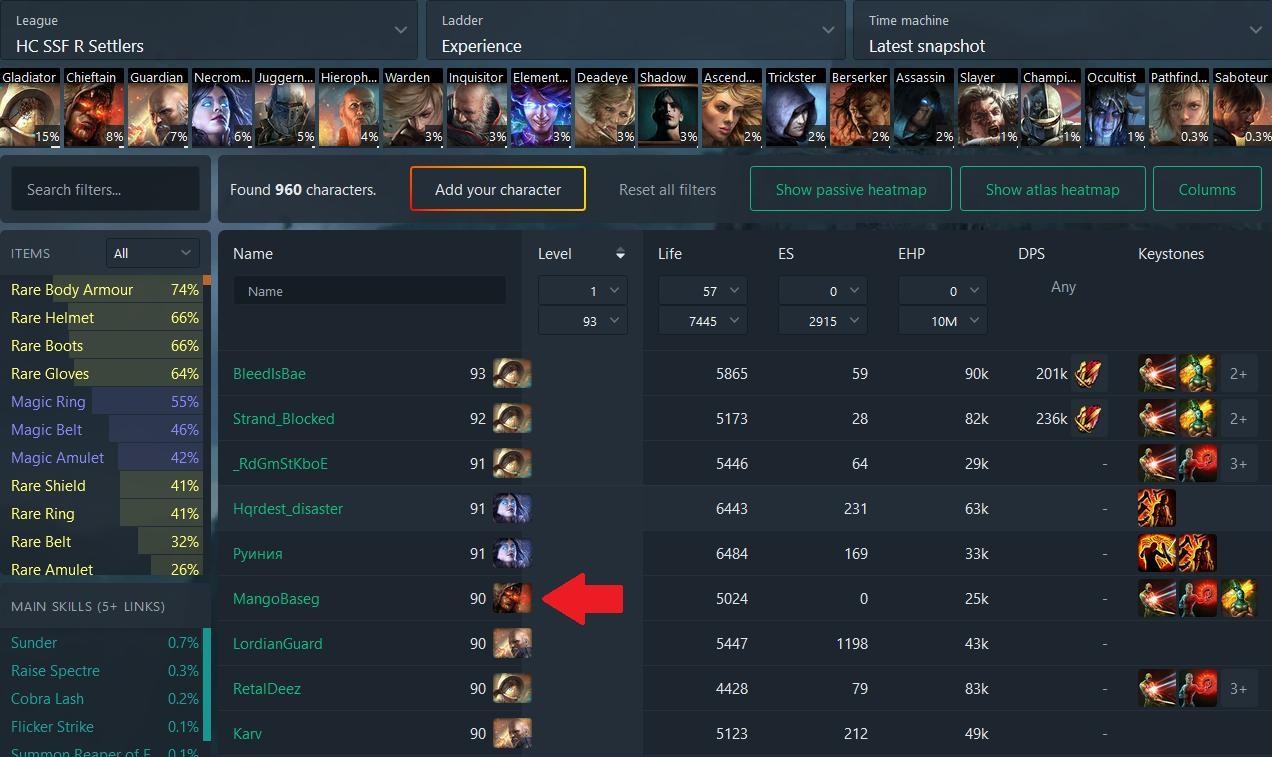1272x757 pixels.
Task: Toggle the Sunder main skill filter
Action: (105, 643)
